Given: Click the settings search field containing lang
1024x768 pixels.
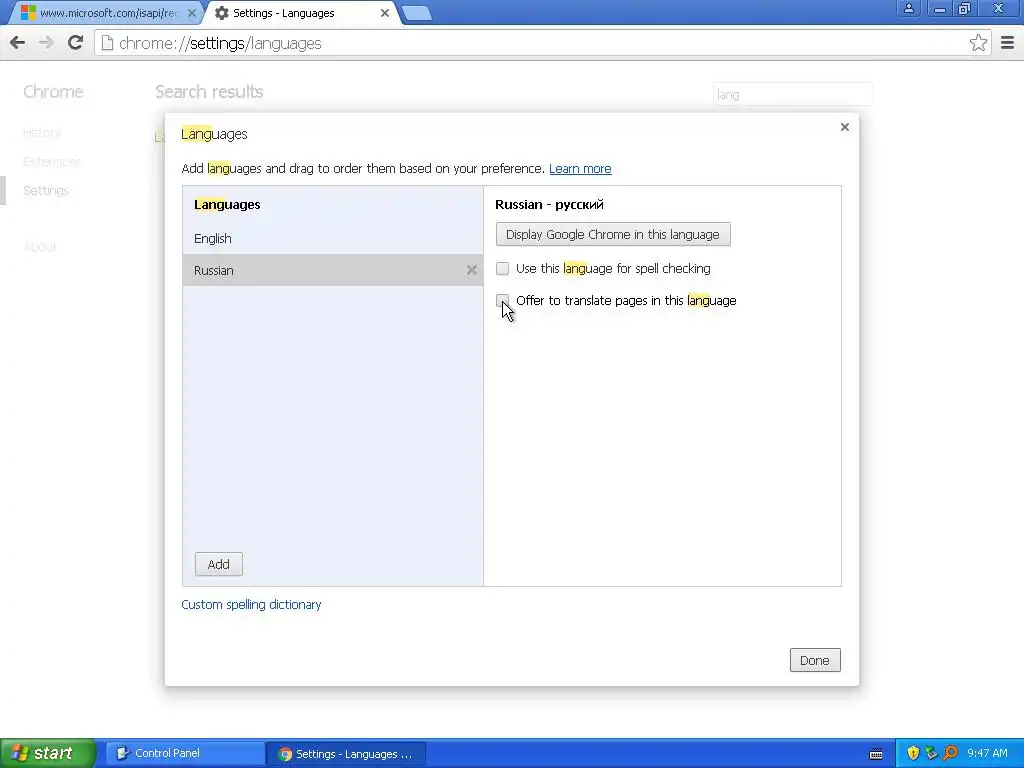Looking at the screenshot, I should coord(793,95).
